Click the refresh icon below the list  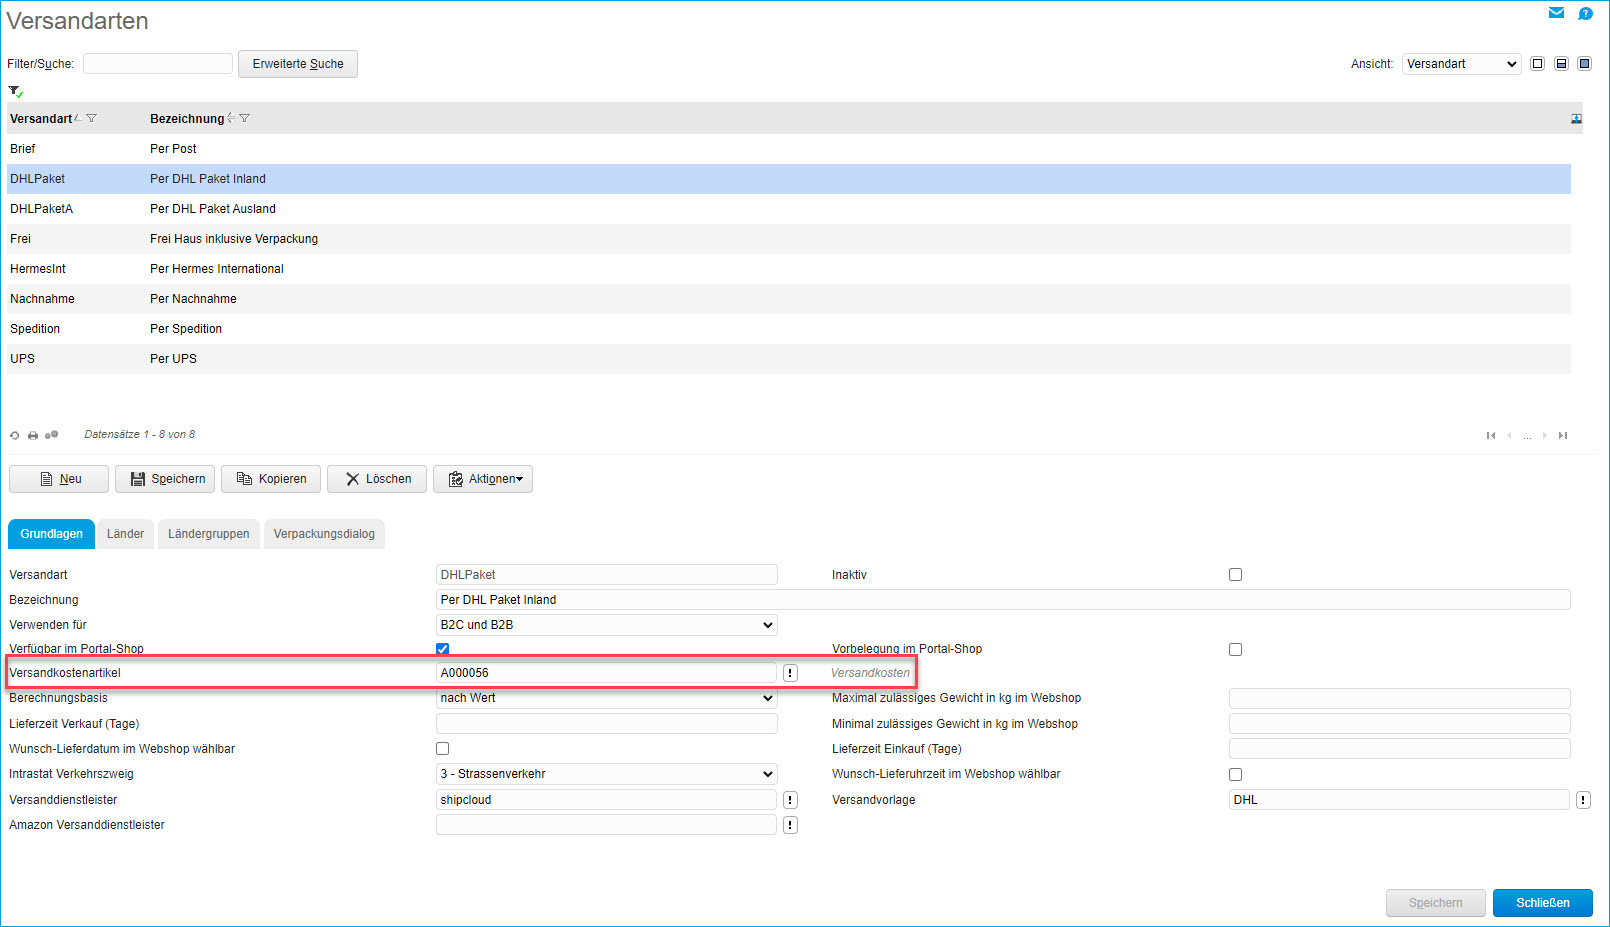point(14,436)
